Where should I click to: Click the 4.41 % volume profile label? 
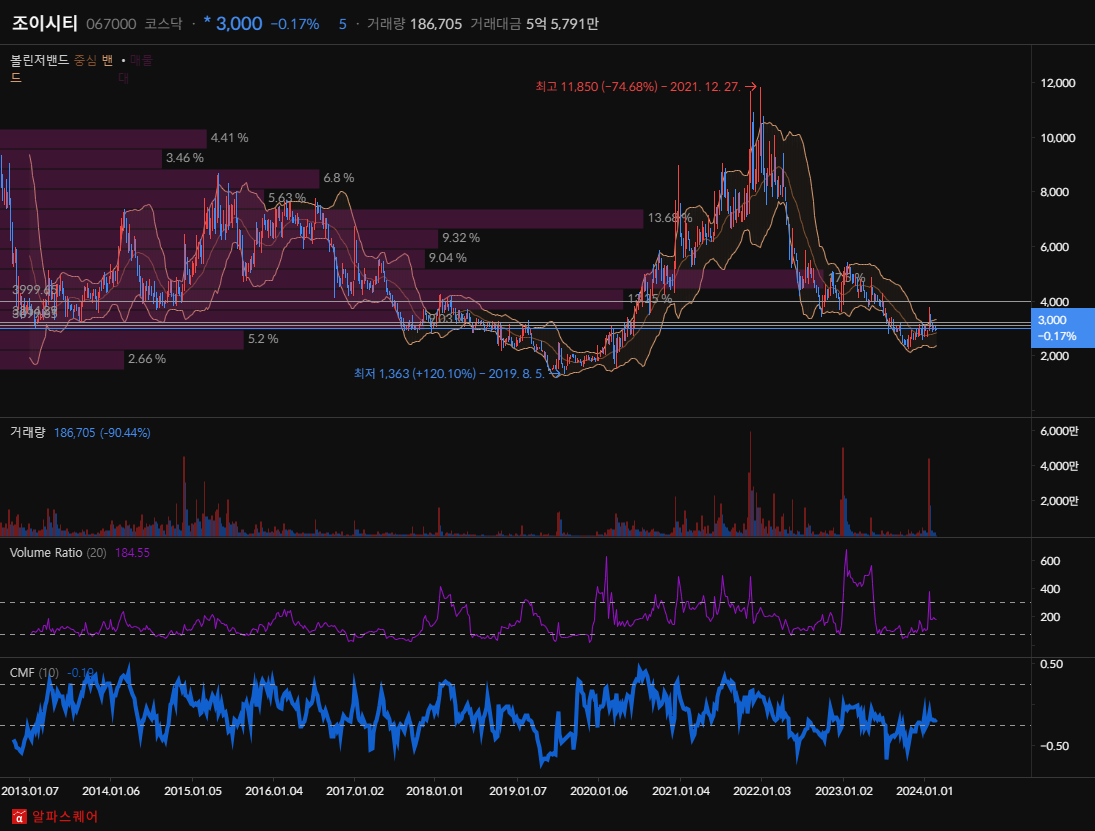point(230,138)
